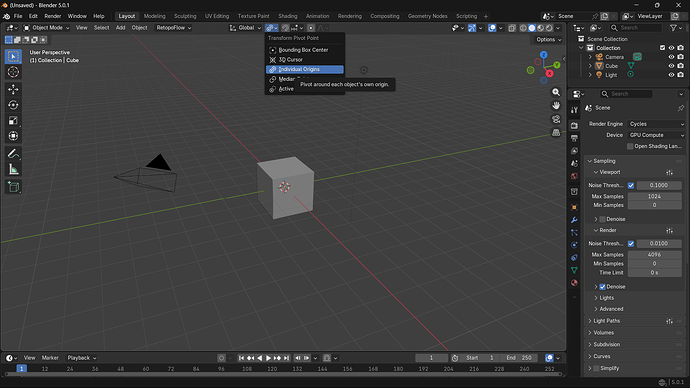Open the Object Mode dropdown
Viewport: 690px width, 388px height.
coord(46,28)
